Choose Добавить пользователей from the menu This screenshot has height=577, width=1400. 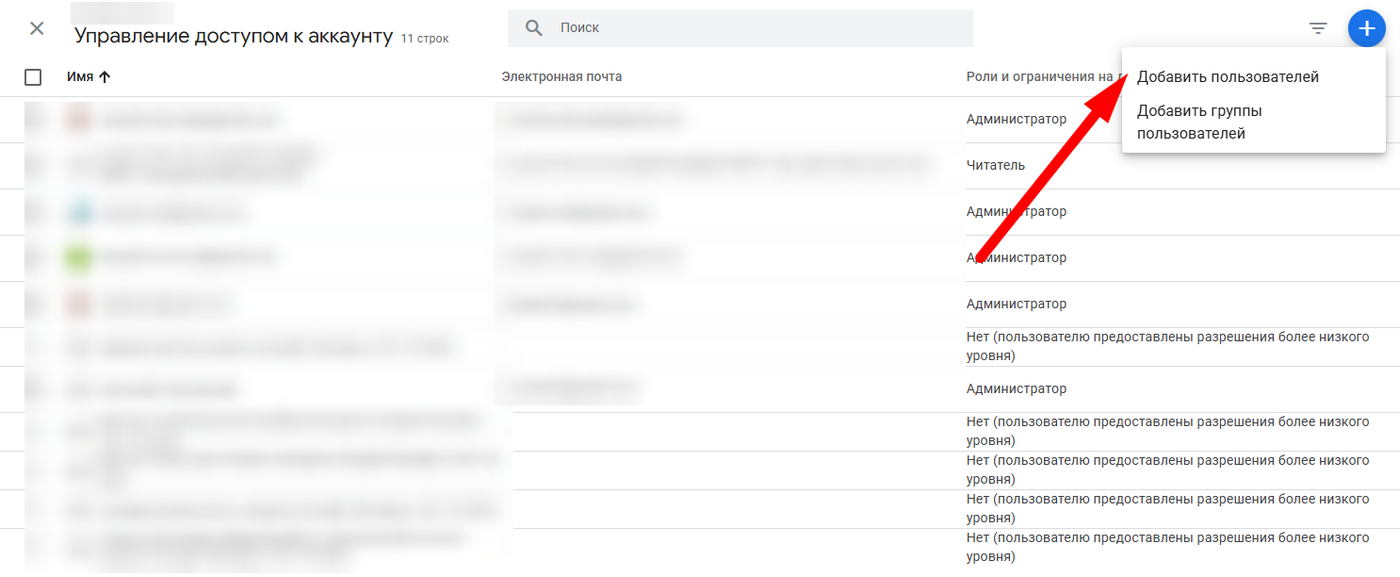point(1228,77)
